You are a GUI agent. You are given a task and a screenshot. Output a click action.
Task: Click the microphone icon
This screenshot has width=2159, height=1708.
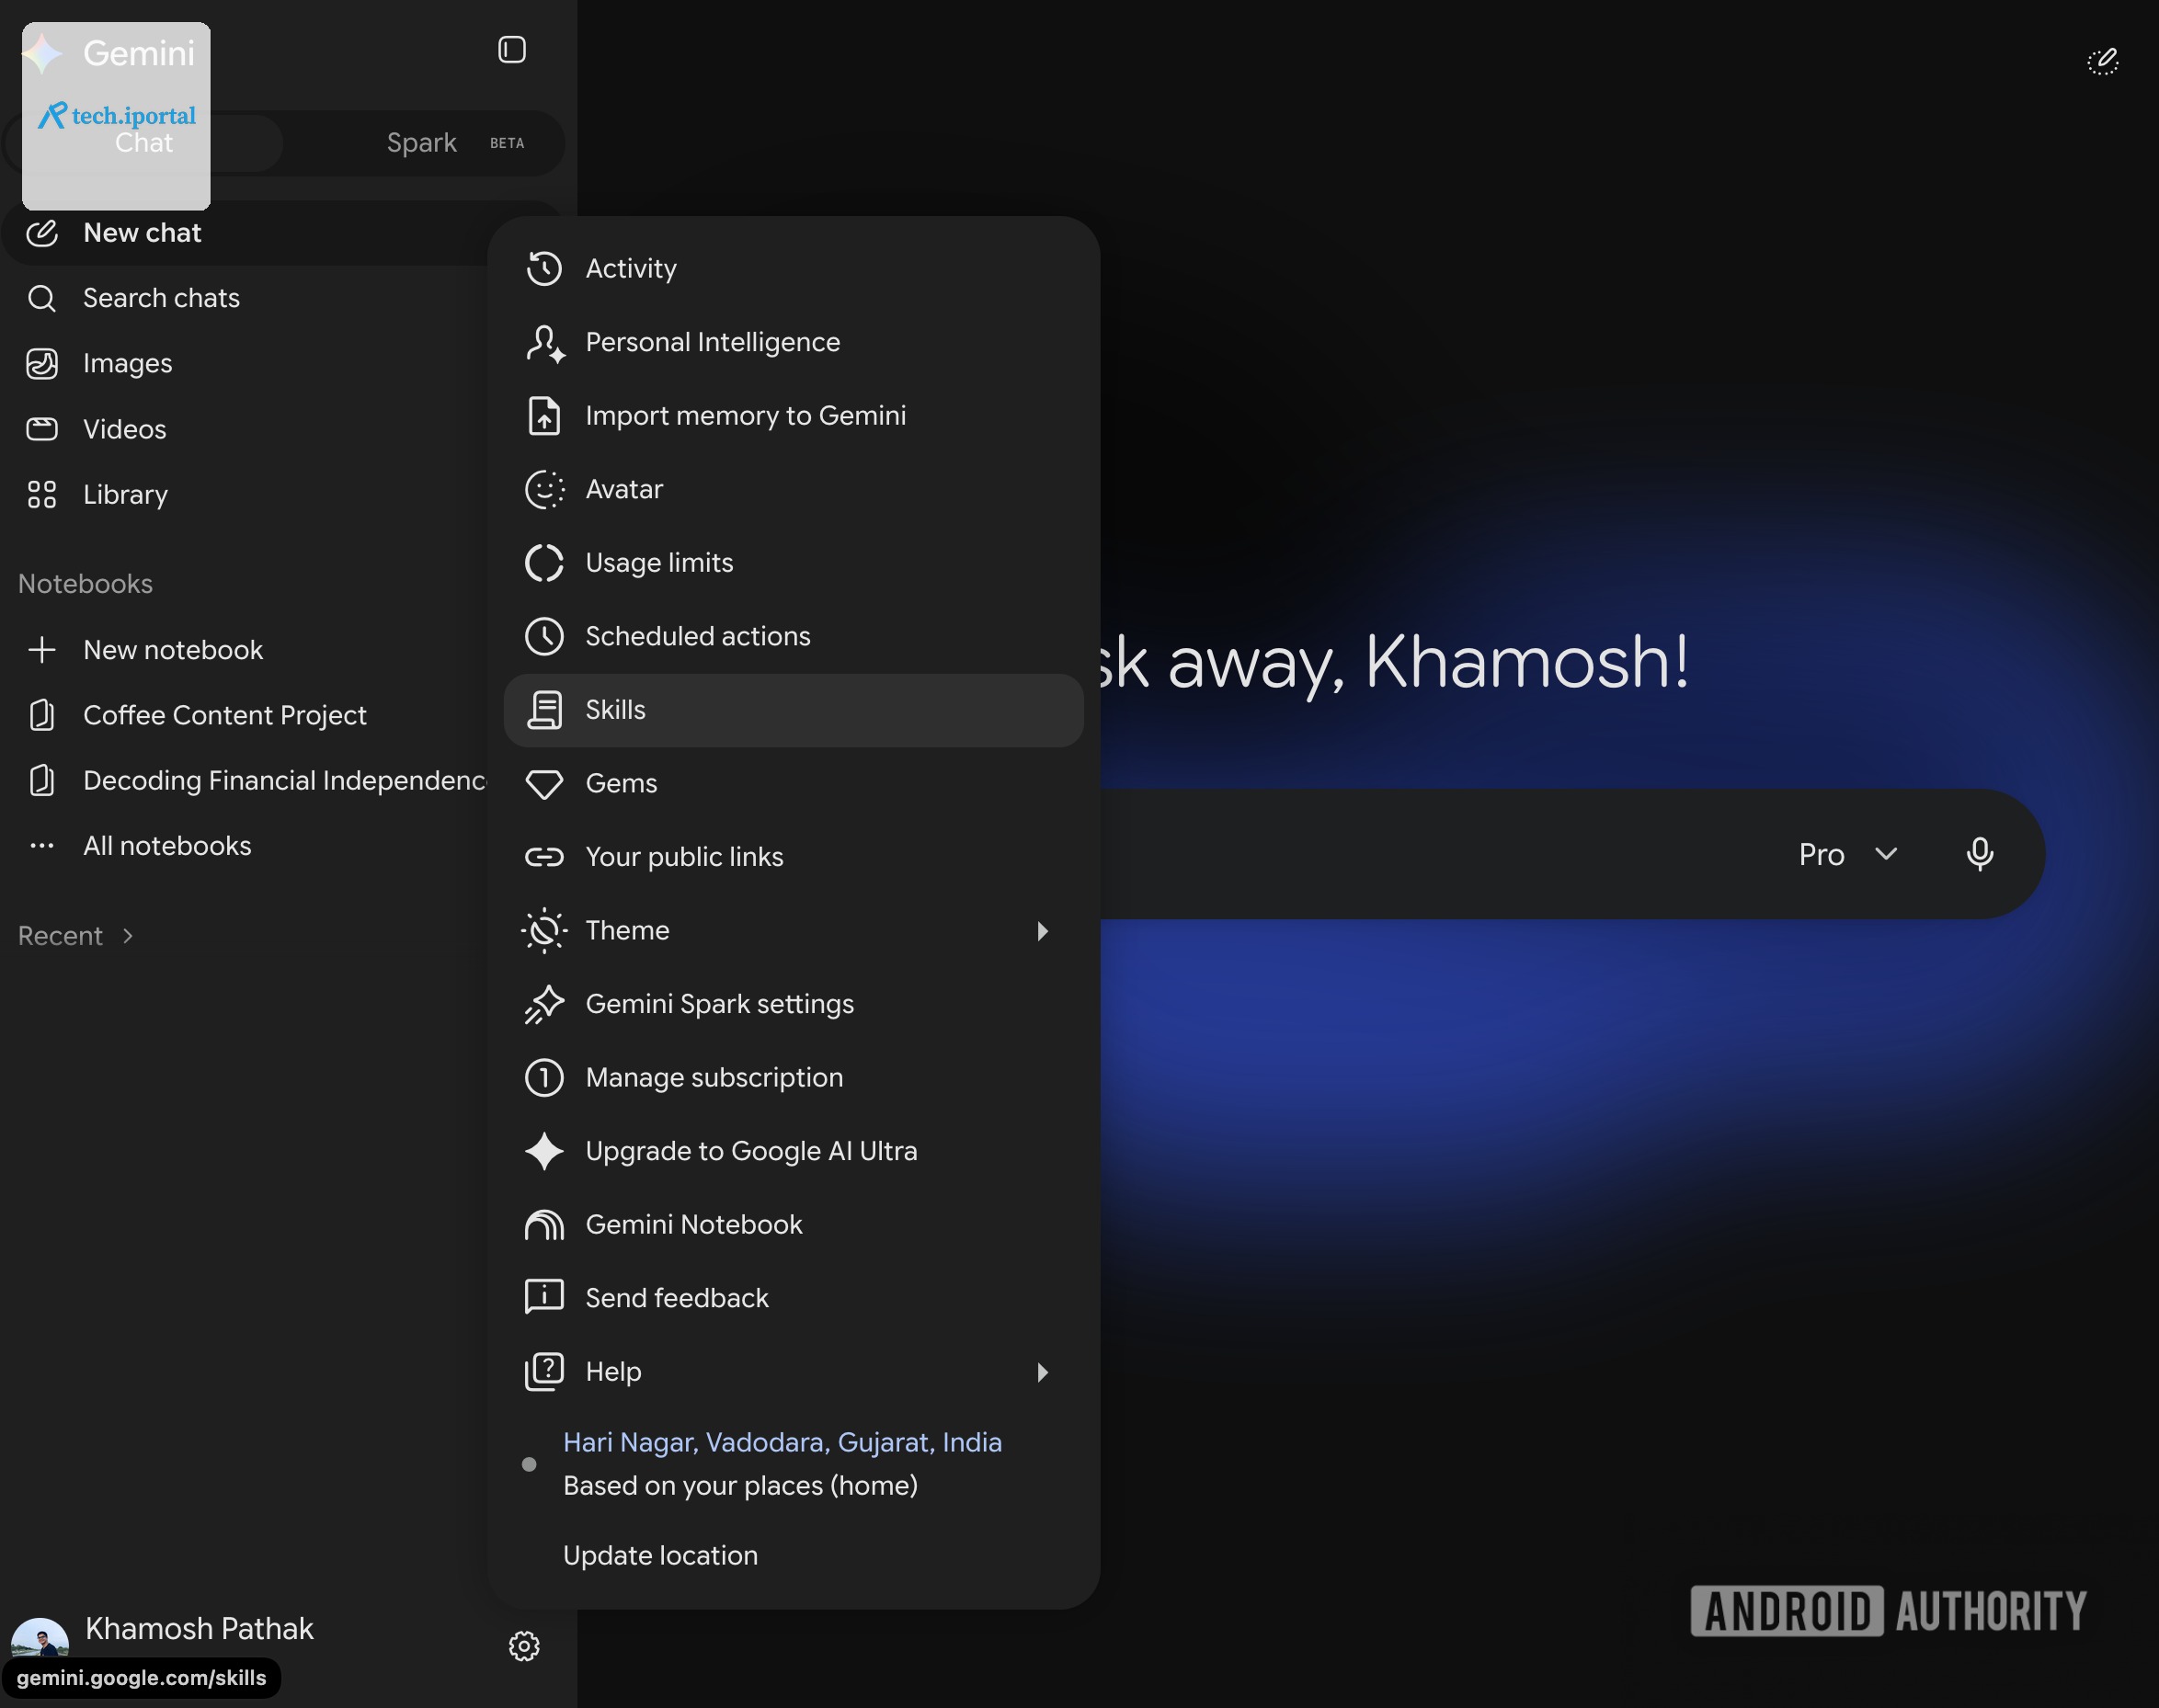click(x=1979, y=854)
